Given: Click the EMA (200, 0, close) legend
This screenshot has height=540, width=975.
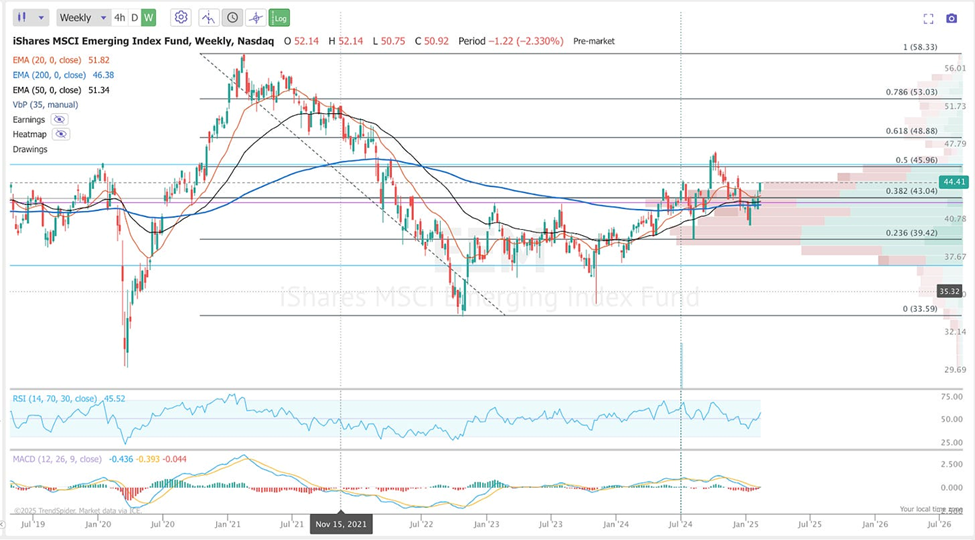Looking at the screenshot, I should [x=49, y=75].
